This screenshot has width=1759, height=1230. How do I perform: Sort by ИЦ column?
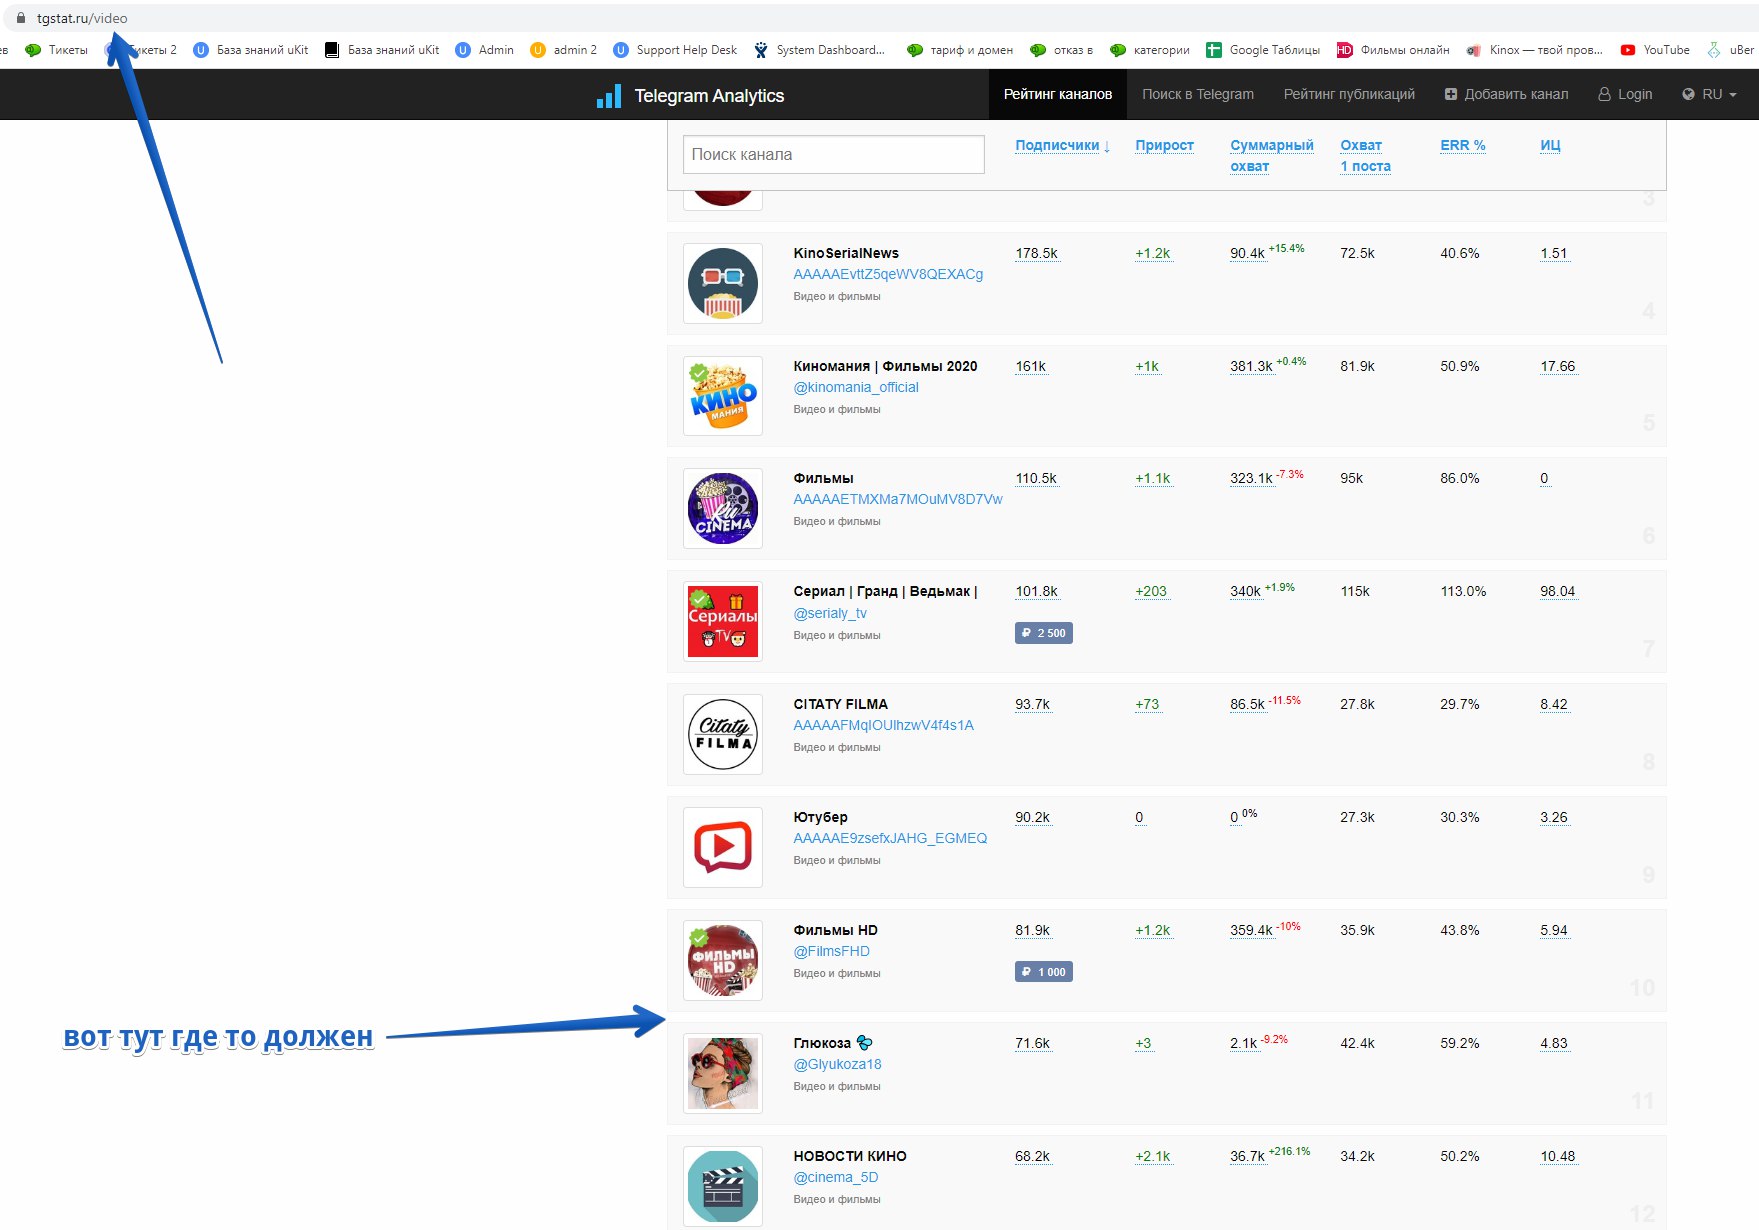click(x=1550, y=145)
